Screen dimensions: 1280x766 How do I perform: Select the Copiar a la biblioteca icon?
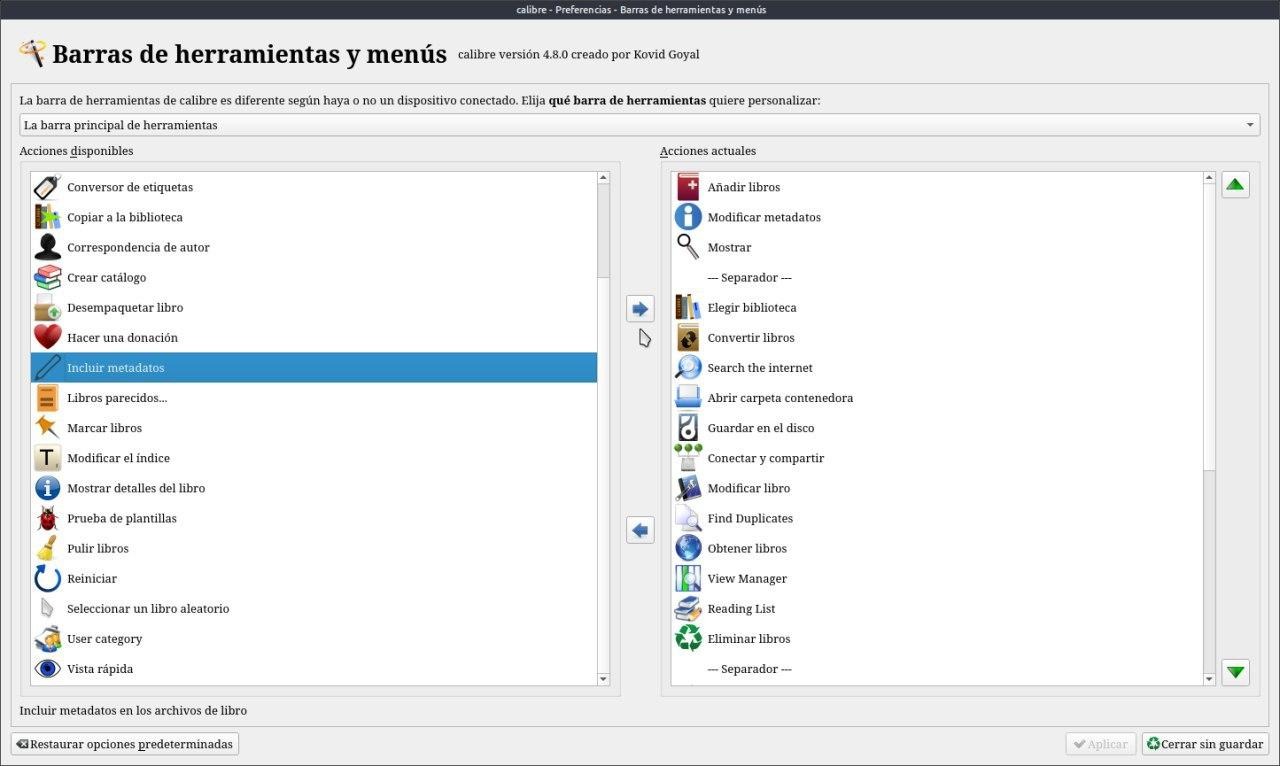point(47,217)
